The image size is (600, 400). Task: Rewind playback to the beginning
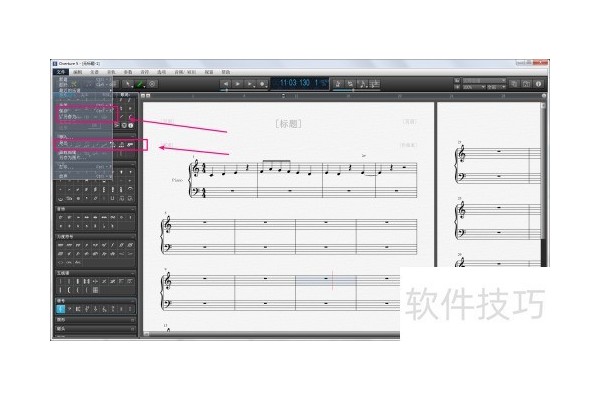click(226, 83)
